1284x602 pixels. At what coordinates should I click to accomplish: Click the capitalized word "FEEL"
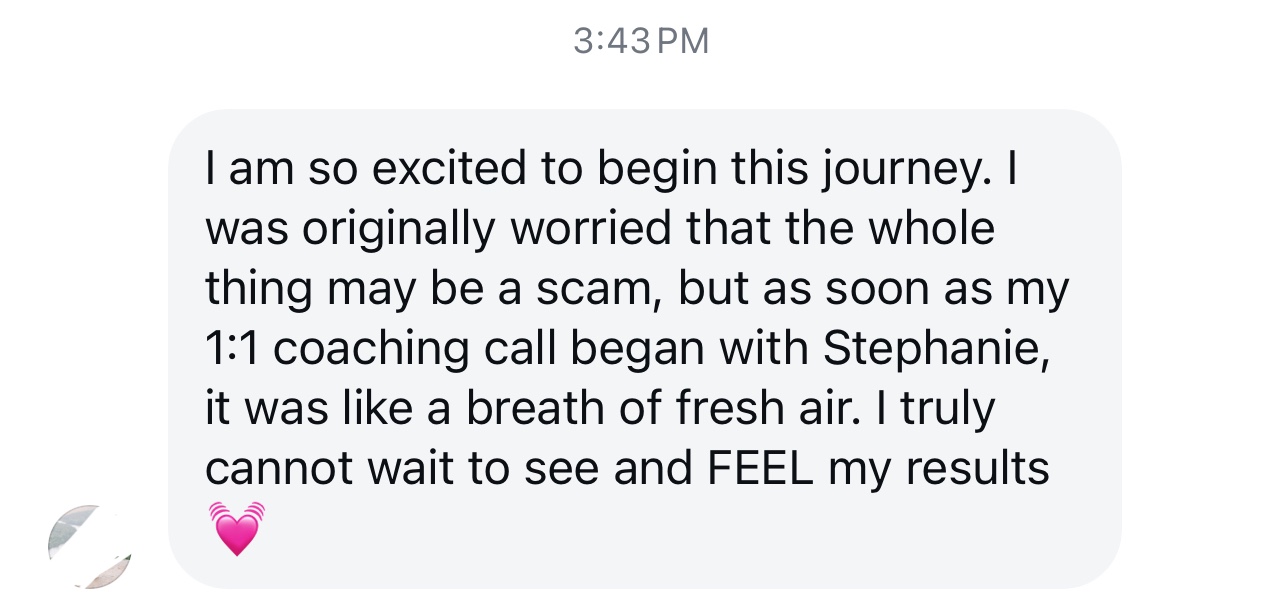761,468
